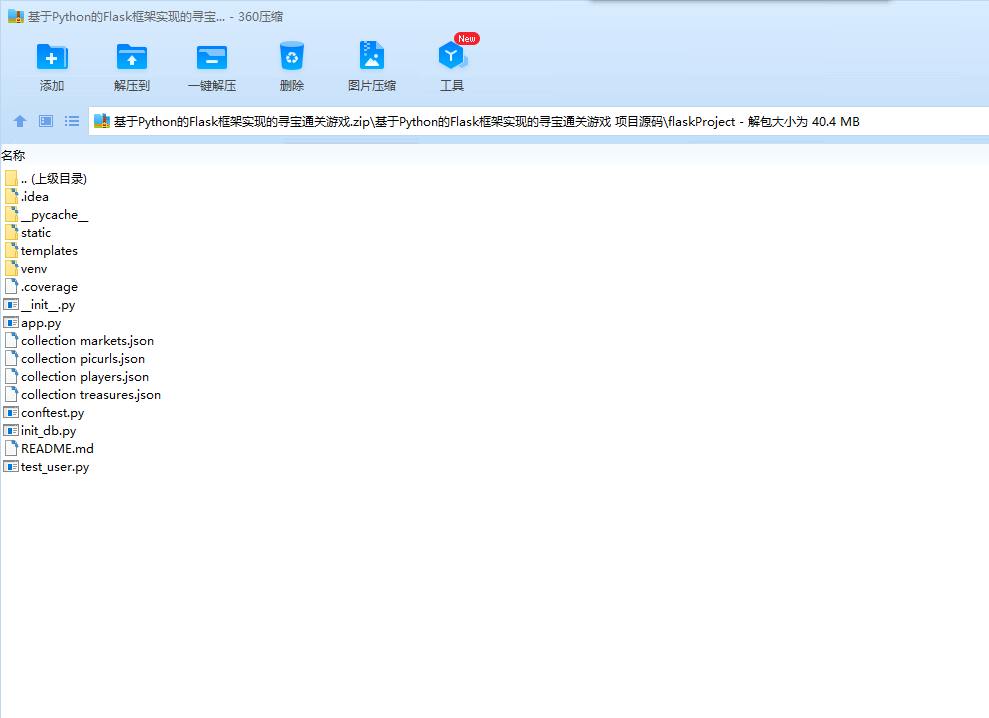Click the file name text "test_user.py"
The height and width of the screenshot is (718, 989).
pyautogui.click(x=55, y=467)
